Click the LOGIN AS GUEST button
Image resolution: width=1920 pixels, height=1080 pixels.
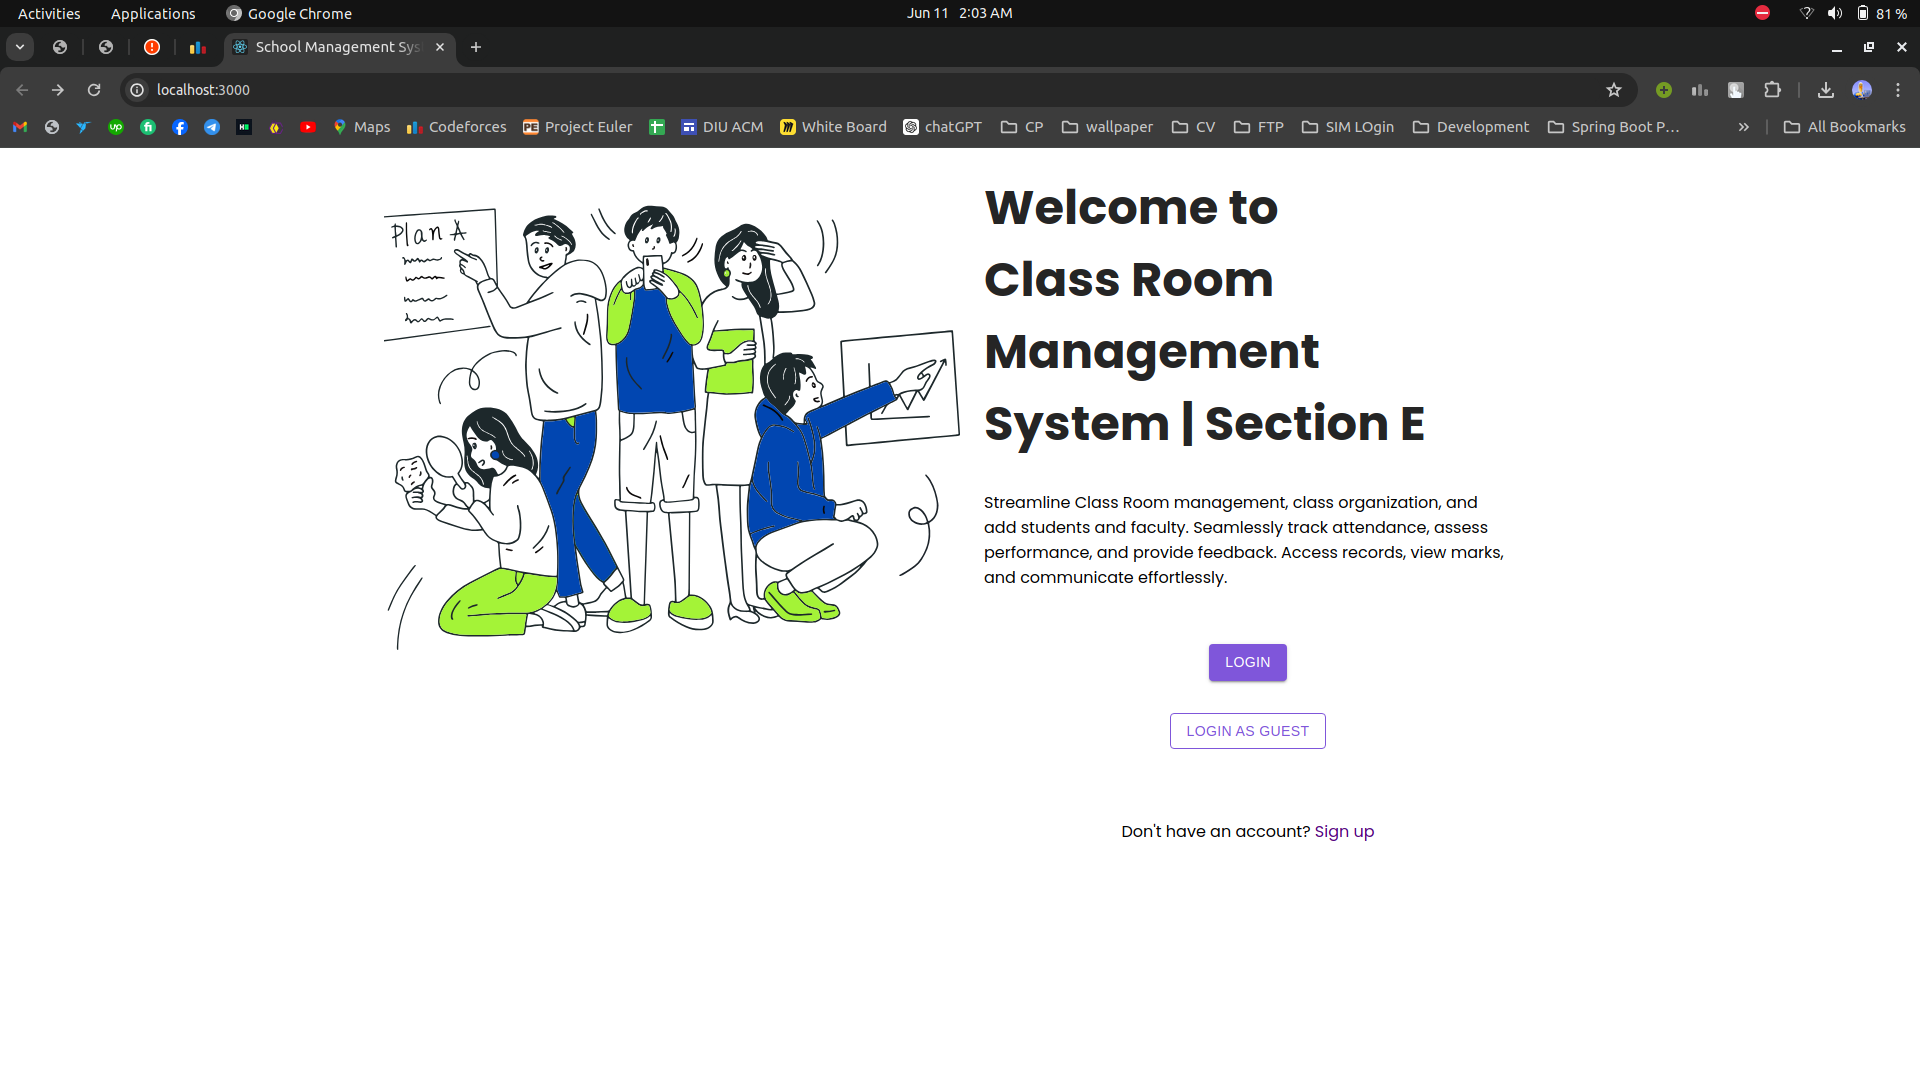1247,731
